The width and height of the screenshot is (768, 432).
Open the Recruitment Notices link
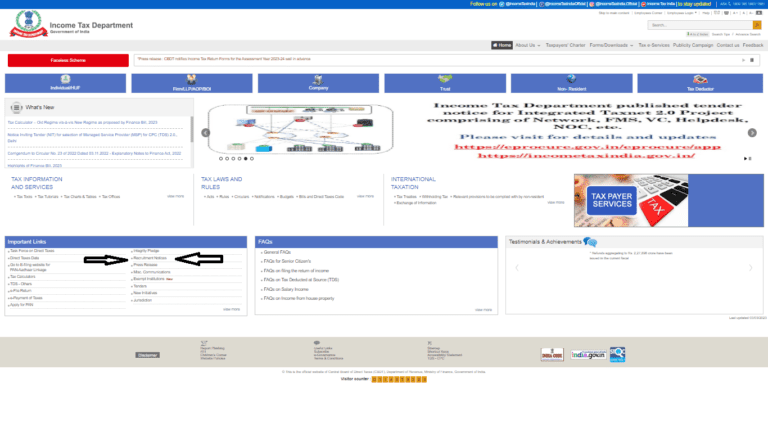pos(150,258)
